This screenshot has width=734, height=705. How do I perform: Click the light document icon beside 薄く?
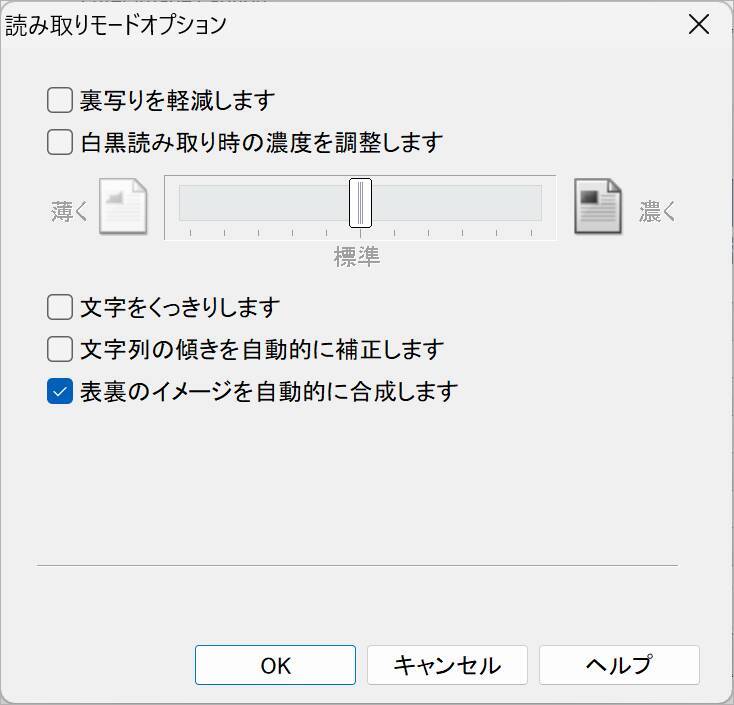123,207
